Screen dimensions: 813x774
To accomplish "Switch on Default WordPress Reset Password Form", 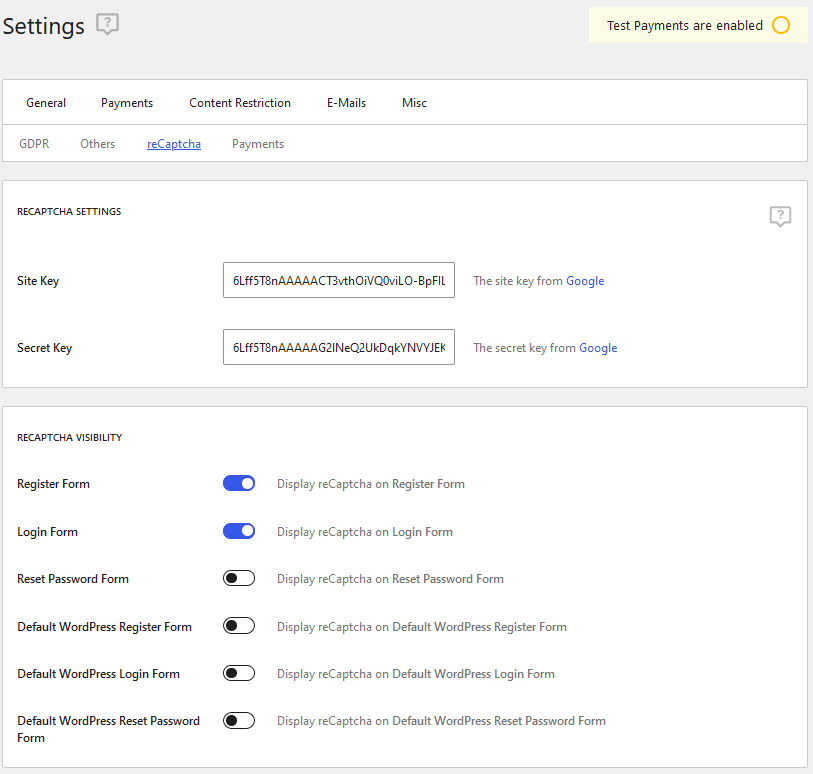I will click(x=239, y=720).
